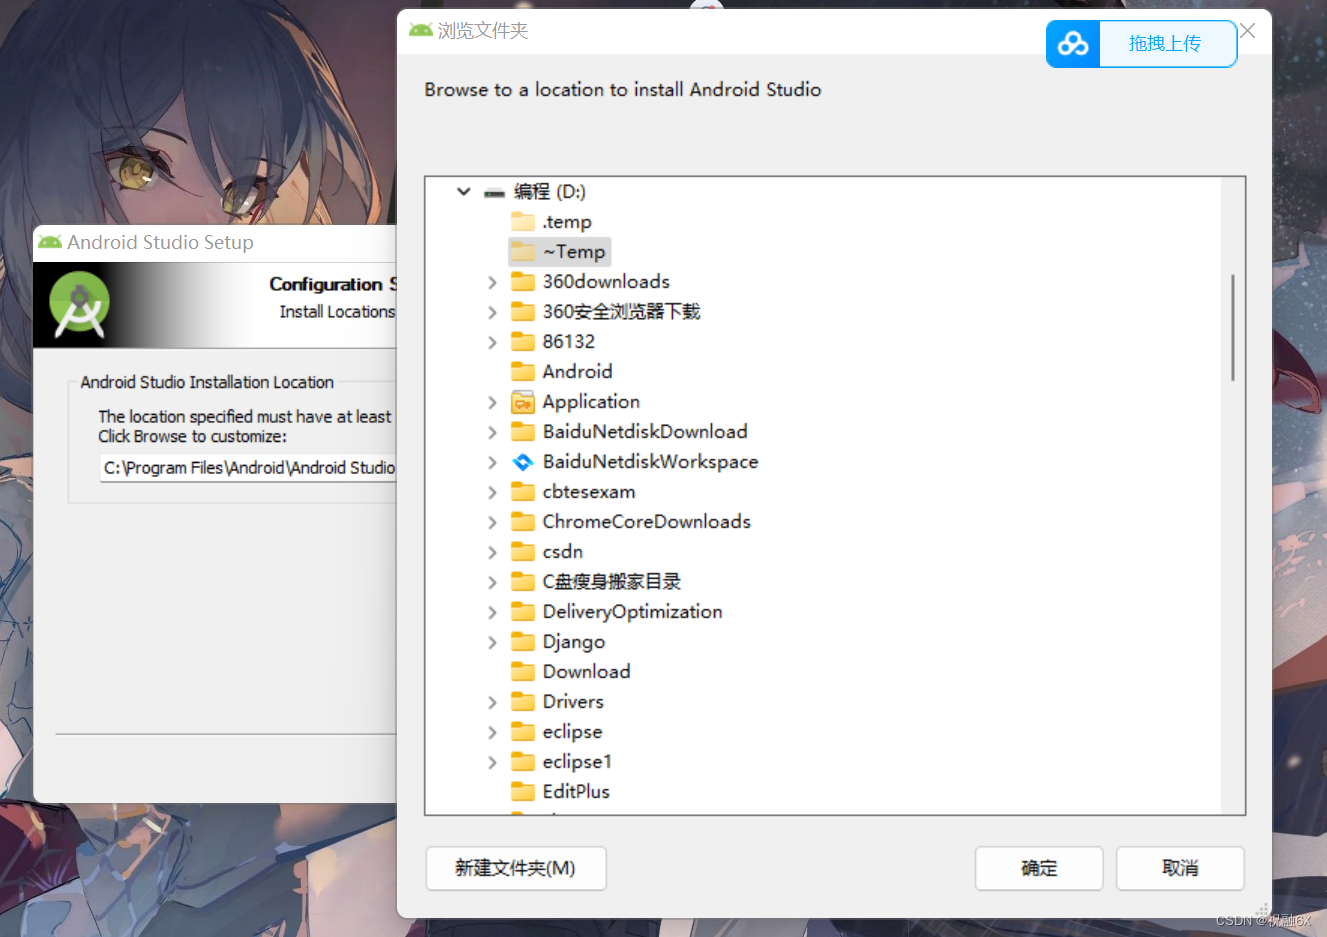Click the 360downloads folder icon
The image size is (1327, 937).
[523, 281]
